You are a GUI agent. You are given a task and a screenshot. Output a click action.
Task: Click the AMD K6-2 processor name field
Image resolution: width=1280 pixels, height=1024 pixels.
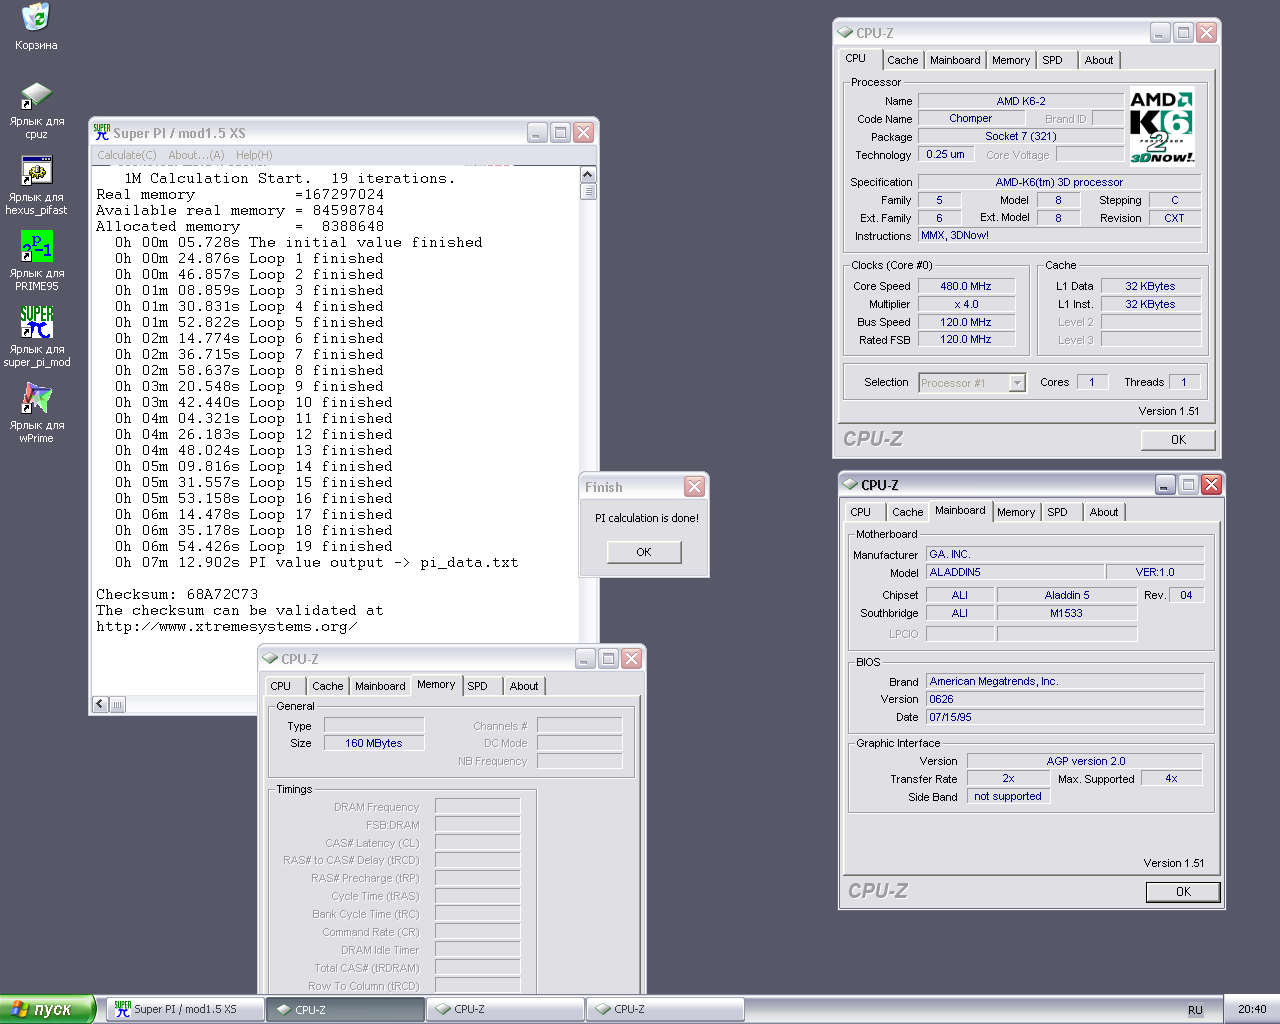pyautogui.click(x=1021, y=101)
